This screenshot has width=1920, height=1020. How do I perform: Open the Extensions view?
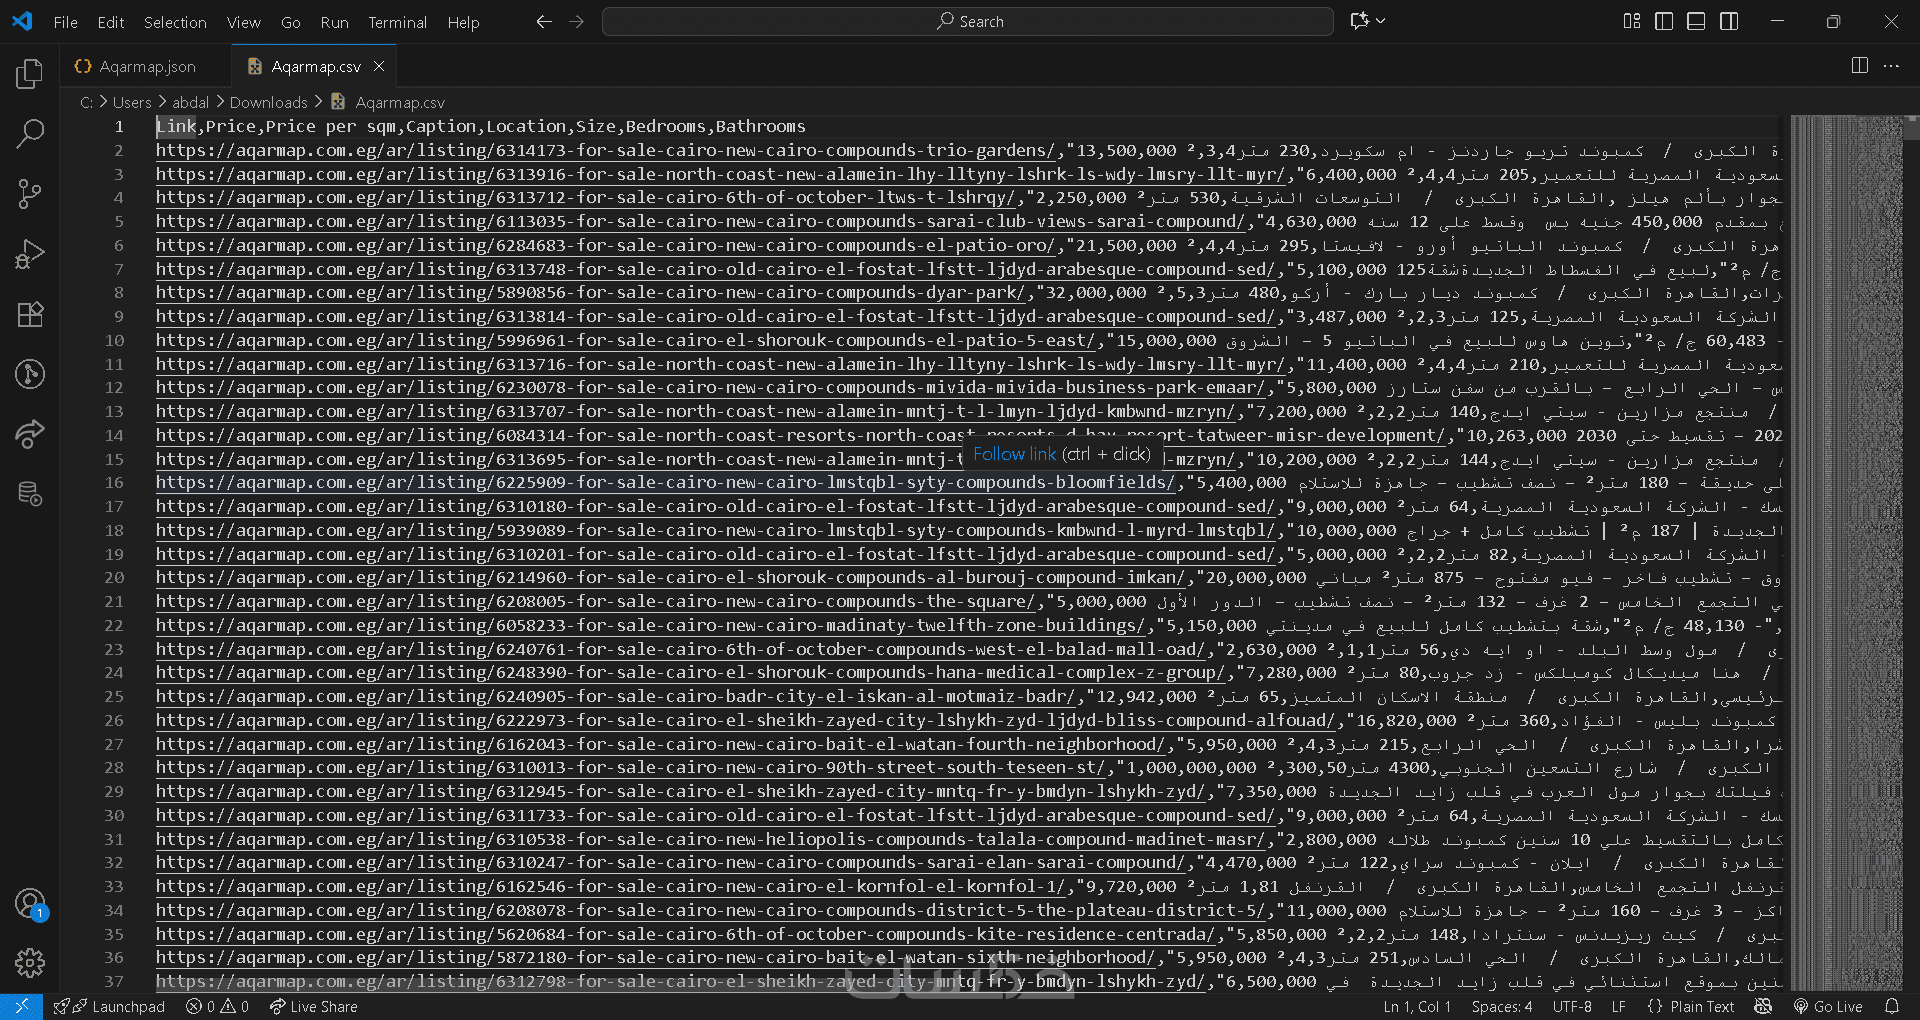(30, 314)
